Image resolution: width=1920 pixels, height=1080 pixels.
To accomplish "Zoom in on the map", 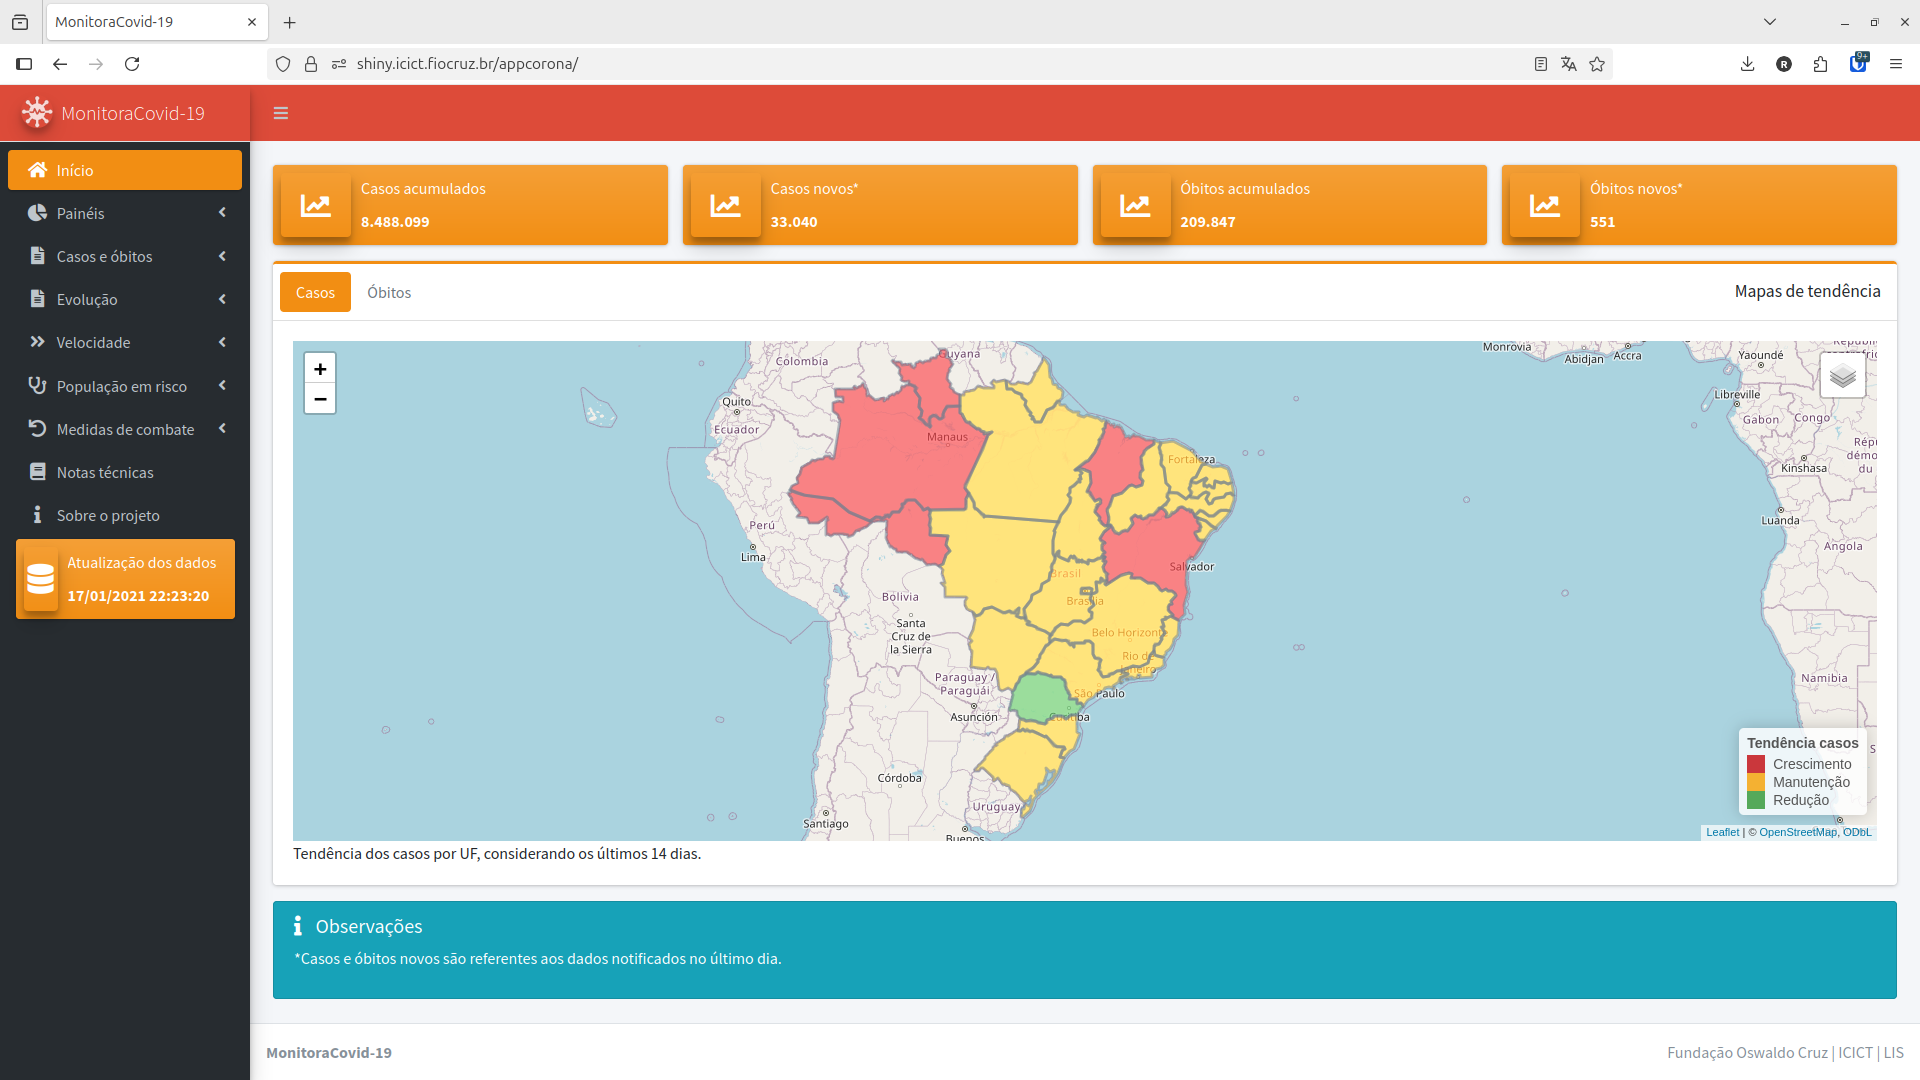I will click(320, 369).
